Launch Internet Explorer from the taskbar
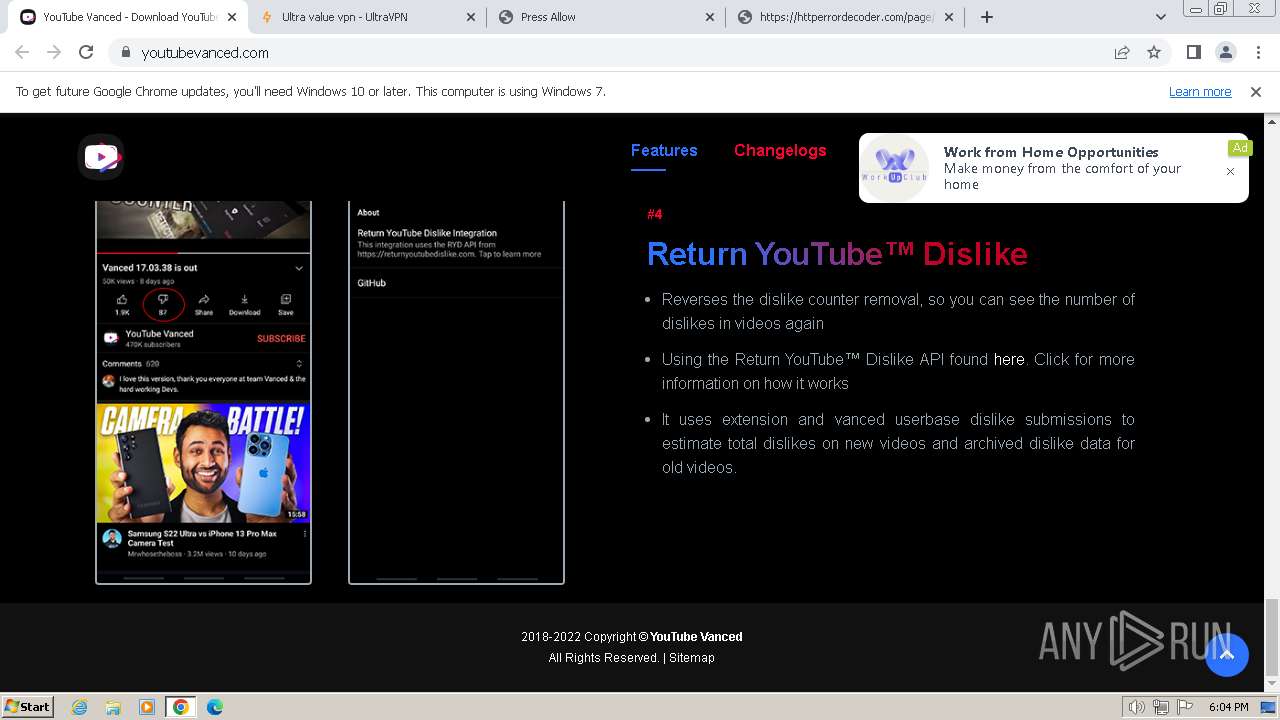Viewport: 1280px width, 720px height. coord(80,707)
